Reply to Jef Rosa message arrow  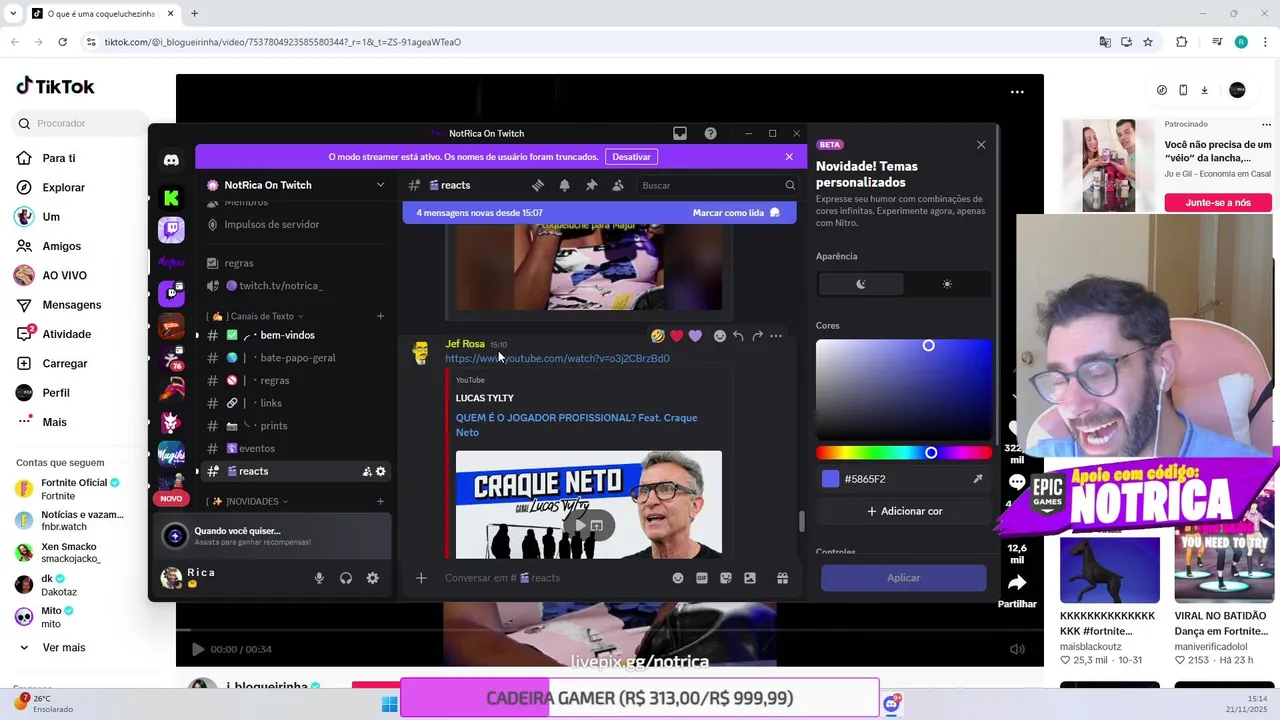(x=738, y=336)
